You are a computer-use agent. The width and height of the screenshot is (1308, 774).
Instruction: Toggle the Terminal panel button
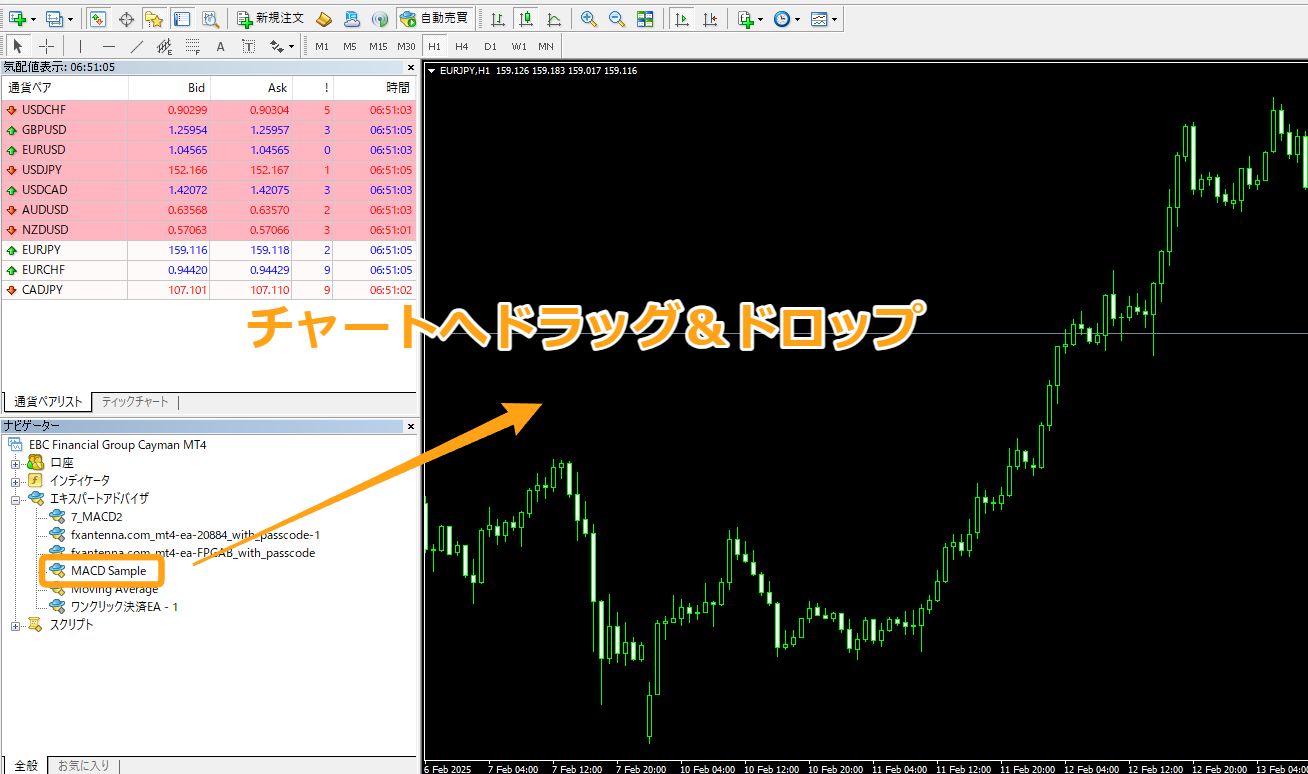point(182,18)
